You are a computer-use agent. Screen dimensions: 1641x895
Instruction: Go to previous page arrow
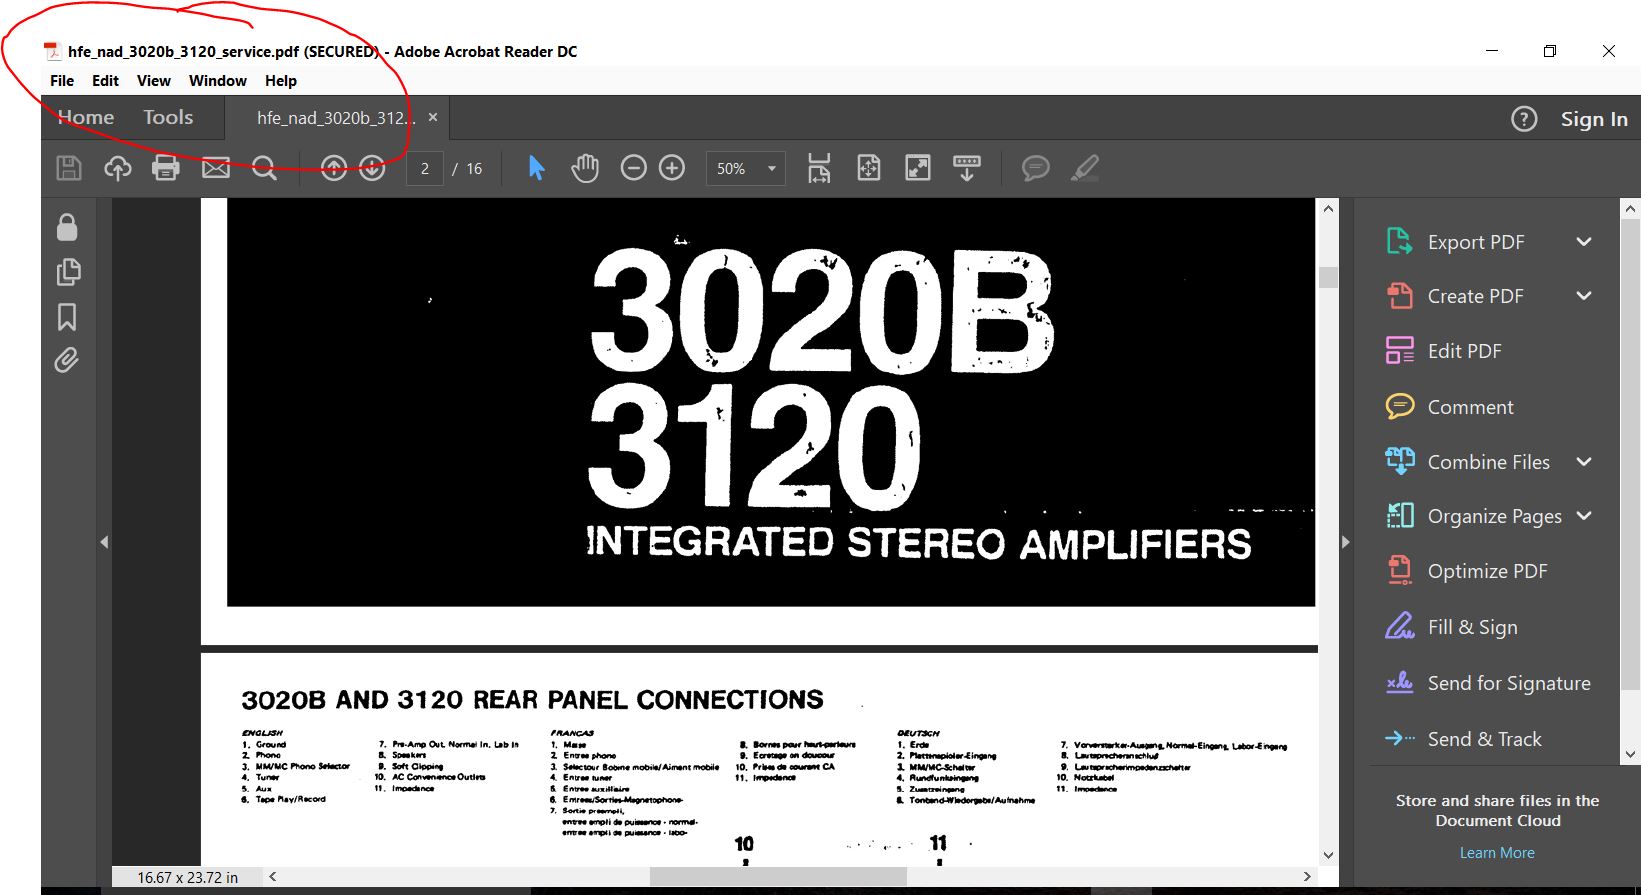pyautogui.click(x=334, y=168)
